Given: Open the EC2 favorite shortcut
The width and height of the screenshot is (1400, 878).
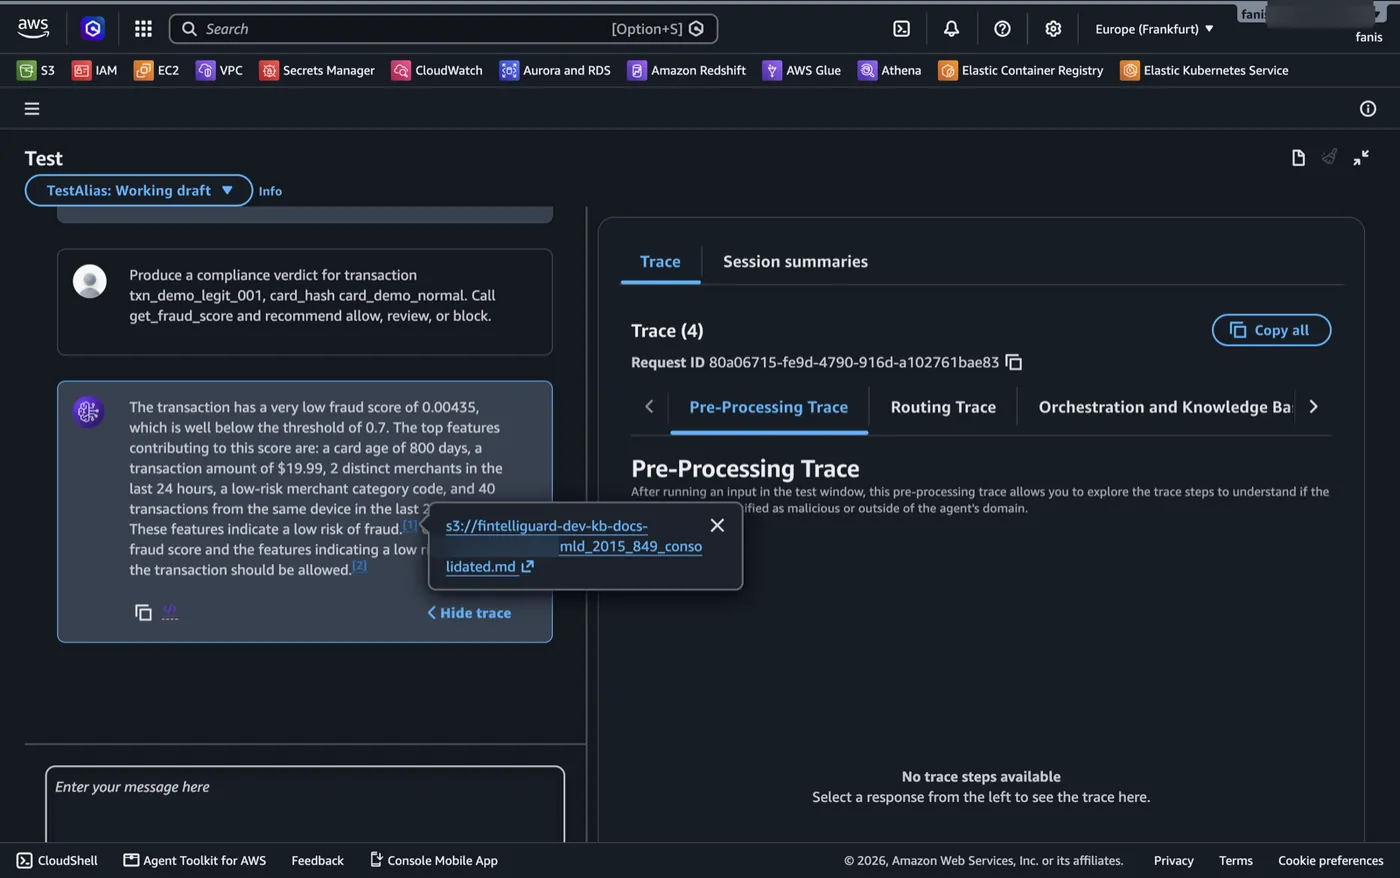Looking at the screenshot, I should [x=157, y=70].
